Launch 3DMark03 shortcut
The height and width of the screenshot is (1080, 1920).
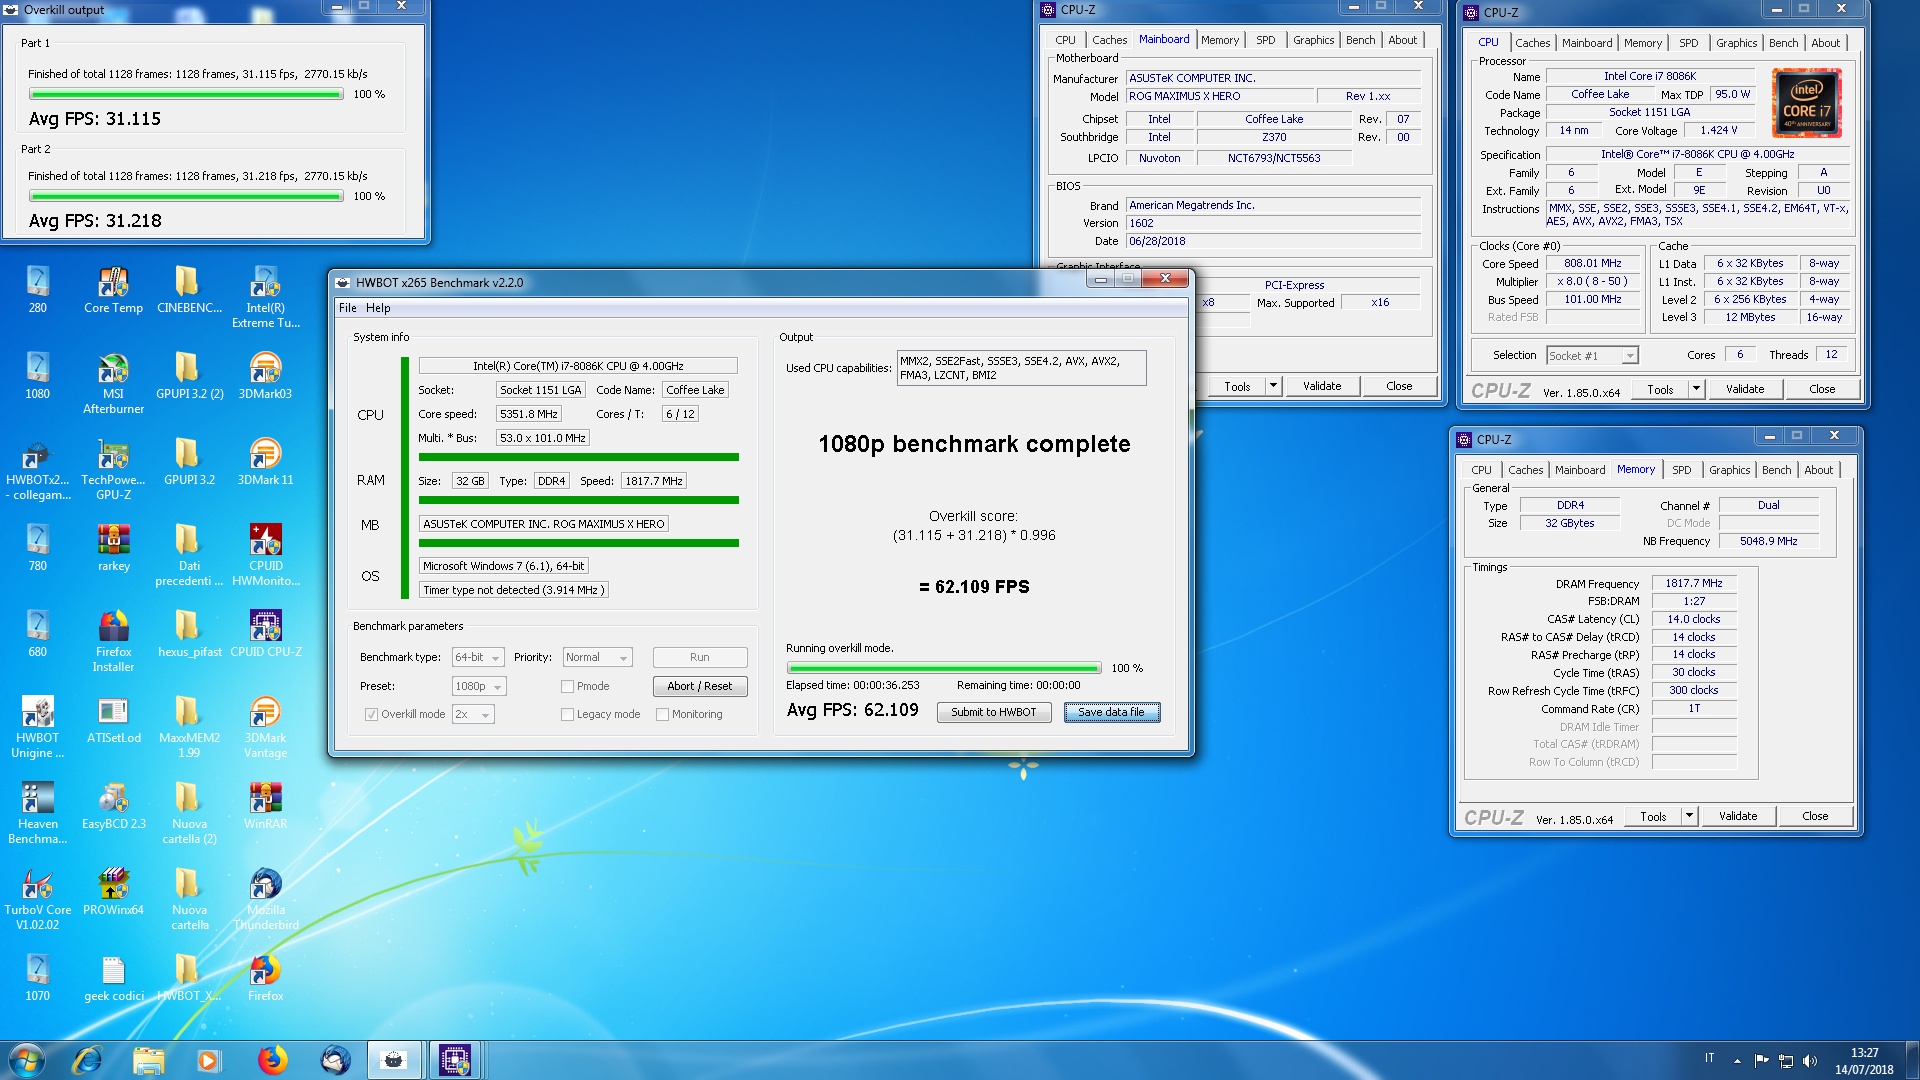click(x=265, y=376)
